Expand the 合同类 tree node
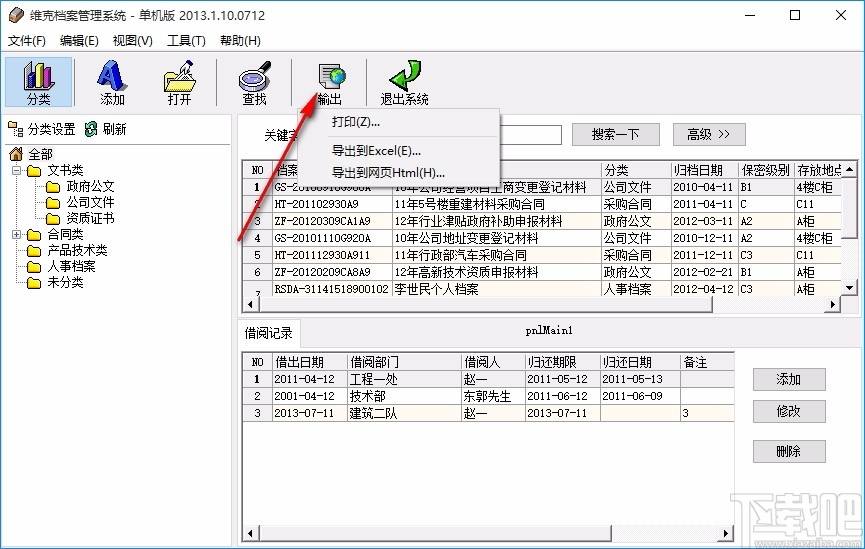Viewport: 865px width, 549px height. pyautogui.click(x=17, y=234)
